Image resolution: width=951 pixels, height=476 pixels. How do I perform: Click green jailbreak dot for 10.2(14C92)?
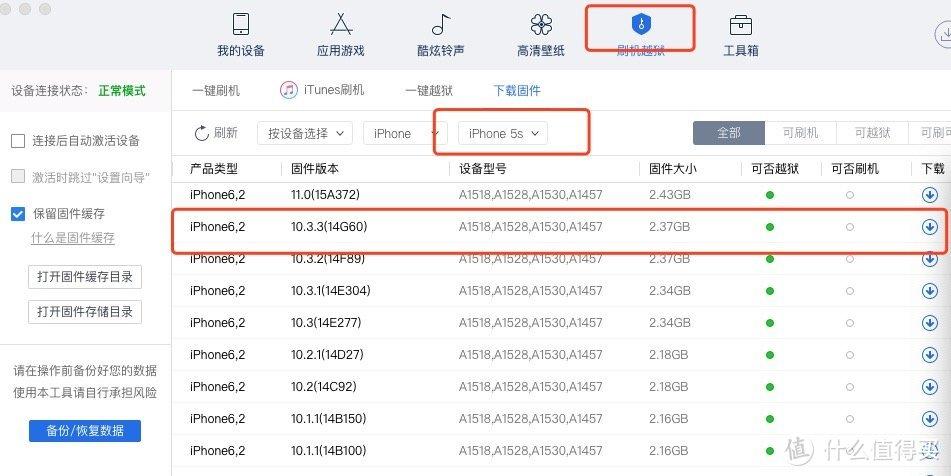(770, 387)
